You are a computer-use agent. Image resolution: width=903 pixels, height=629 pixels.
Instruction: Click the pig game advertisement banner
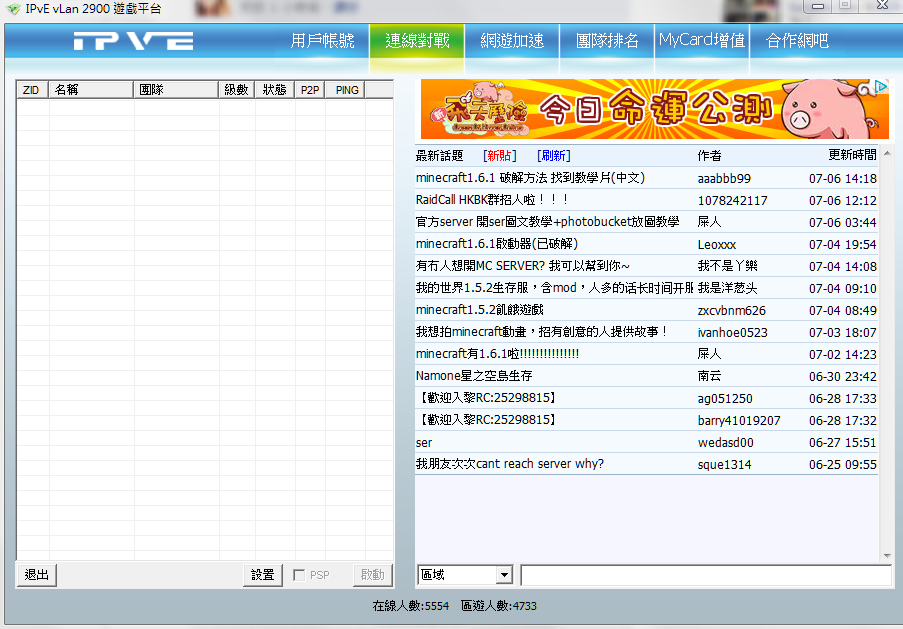coord(655,109)
